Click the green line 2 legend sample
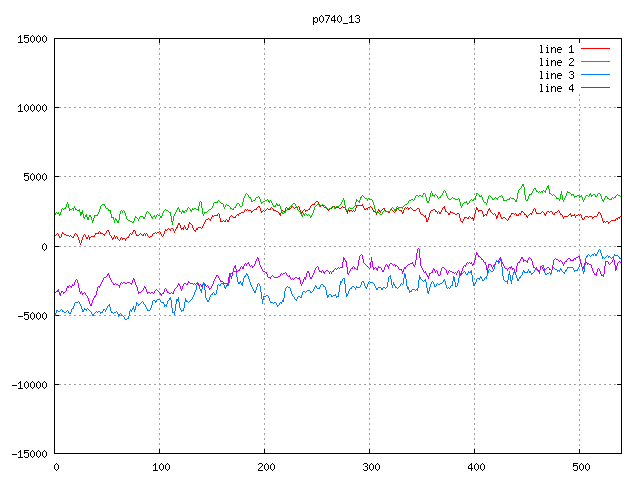The image size is (640, 480). coord(595,62)
